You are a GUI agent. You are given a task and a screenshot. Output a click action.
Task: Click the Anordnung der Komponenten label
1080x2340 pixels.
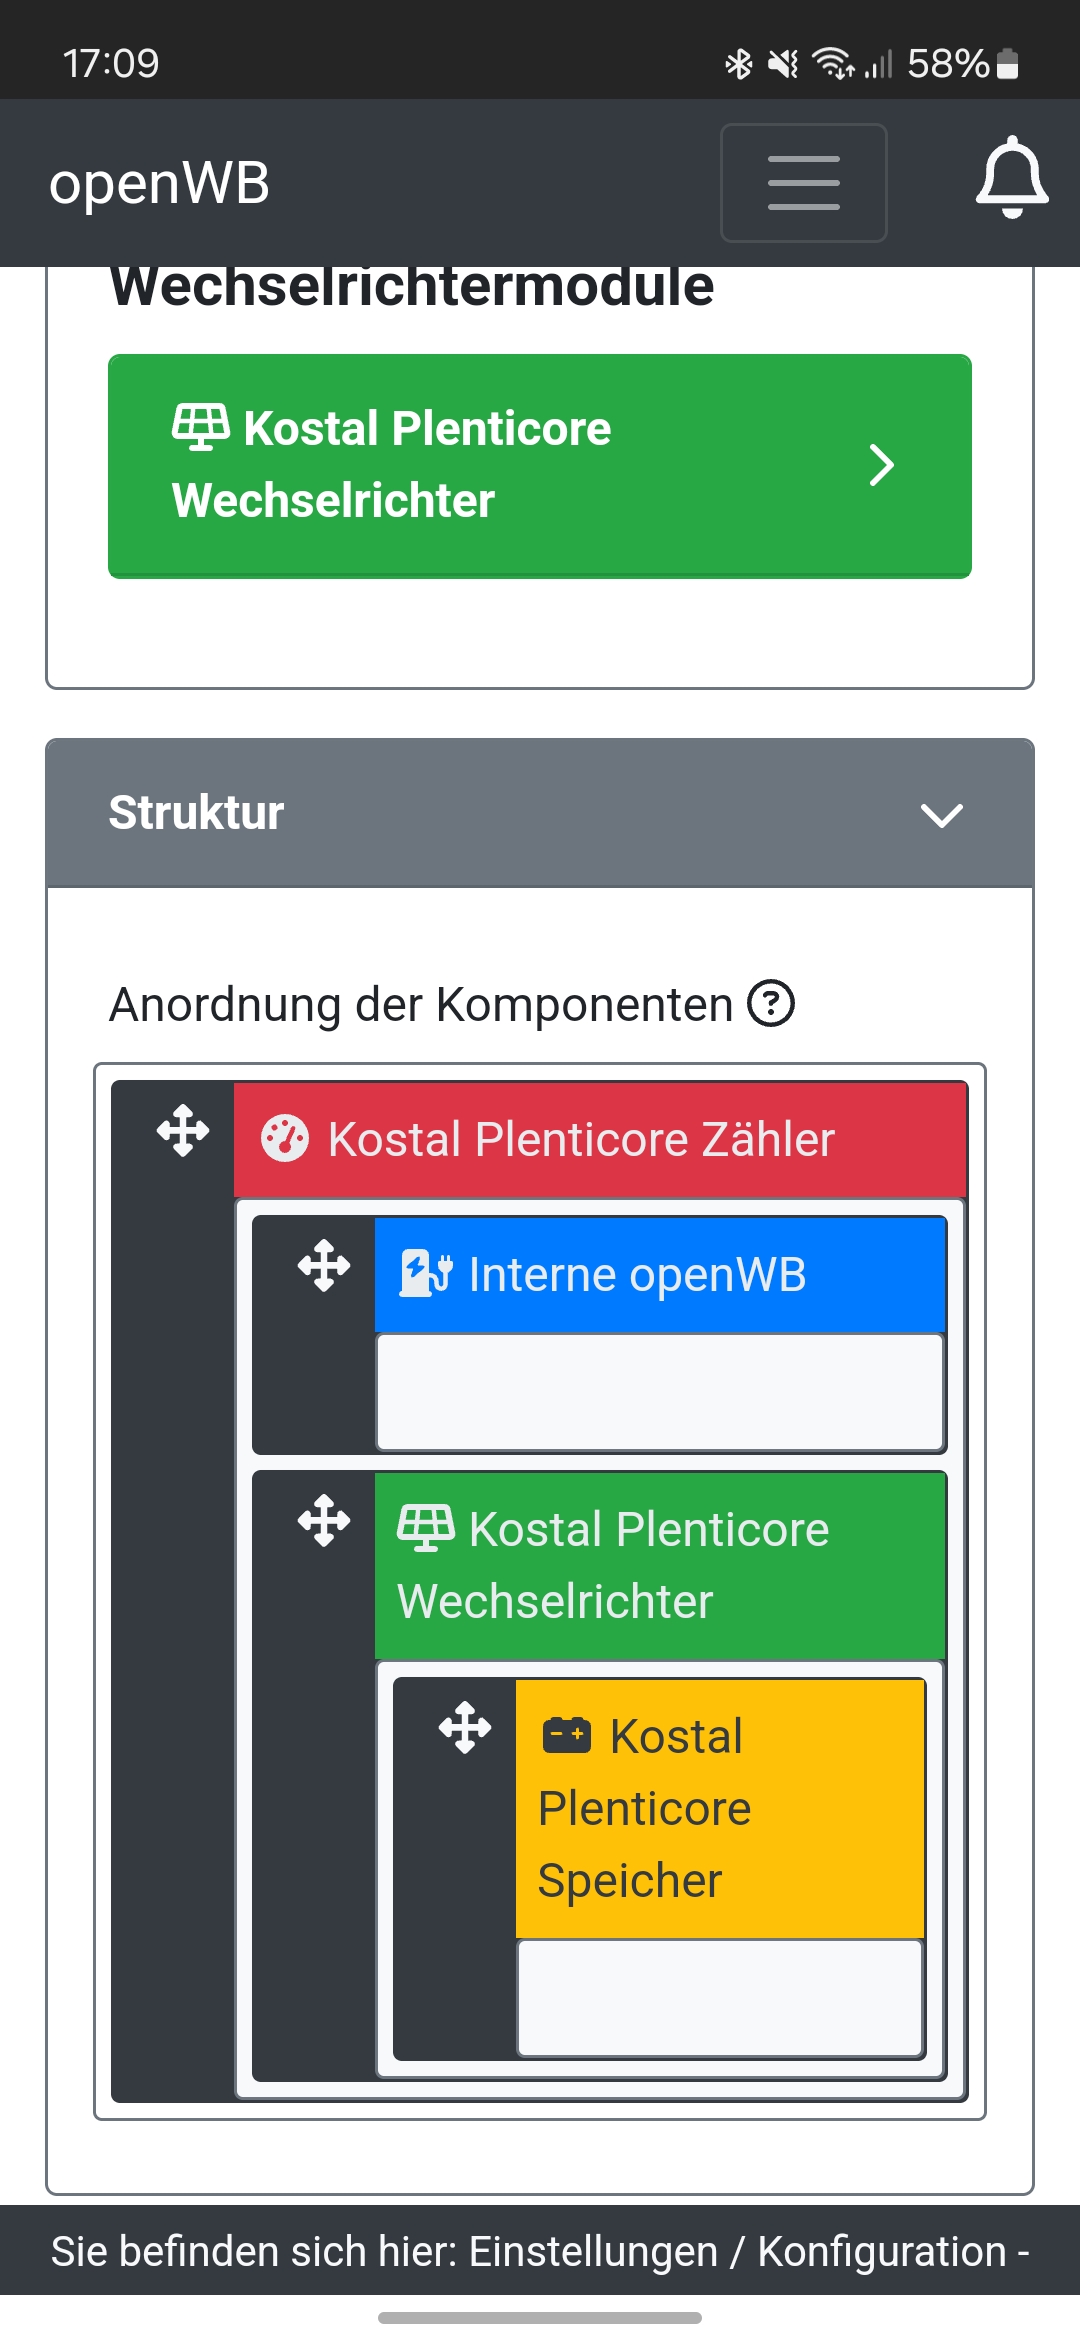click(x=421, y=1004)
